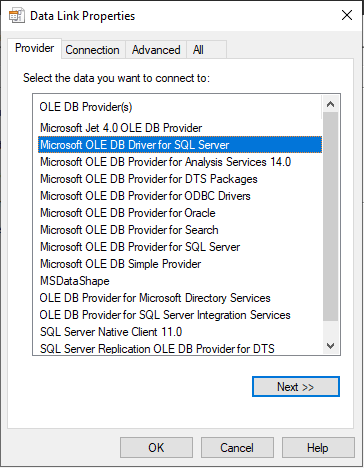Click the Cancel button
The width and height of the screenshot is (364, 468).
click(237, 448)
